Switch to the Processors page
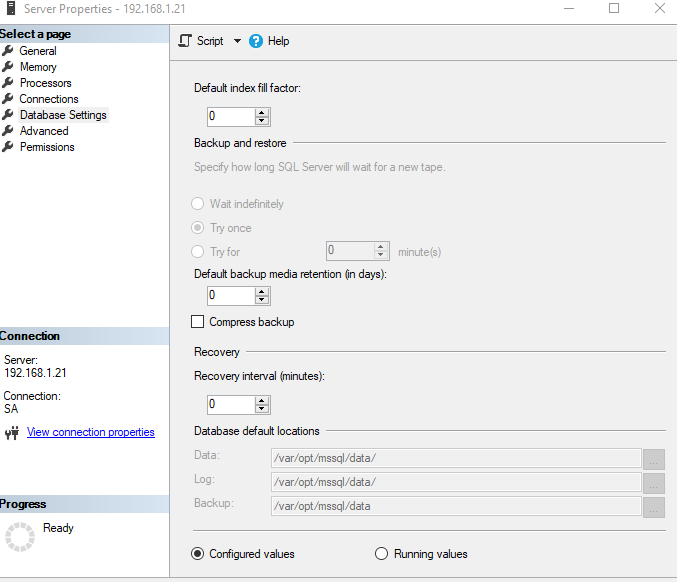677x582 pixels. coord(46,83)
